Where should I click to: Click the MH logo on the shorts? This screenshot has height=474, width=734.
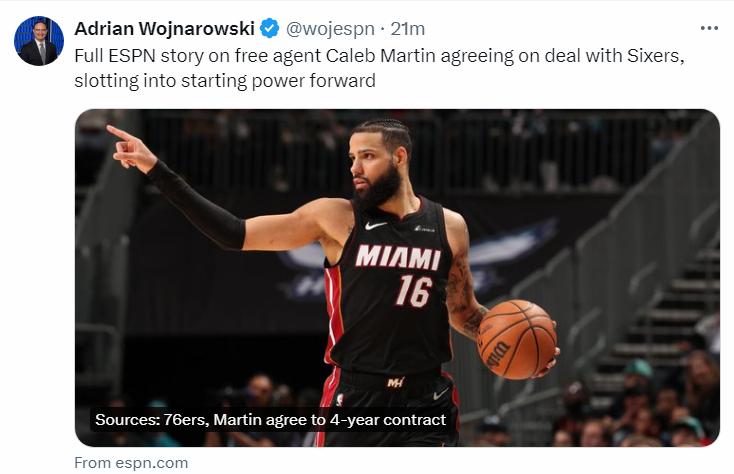coord(396,383)
